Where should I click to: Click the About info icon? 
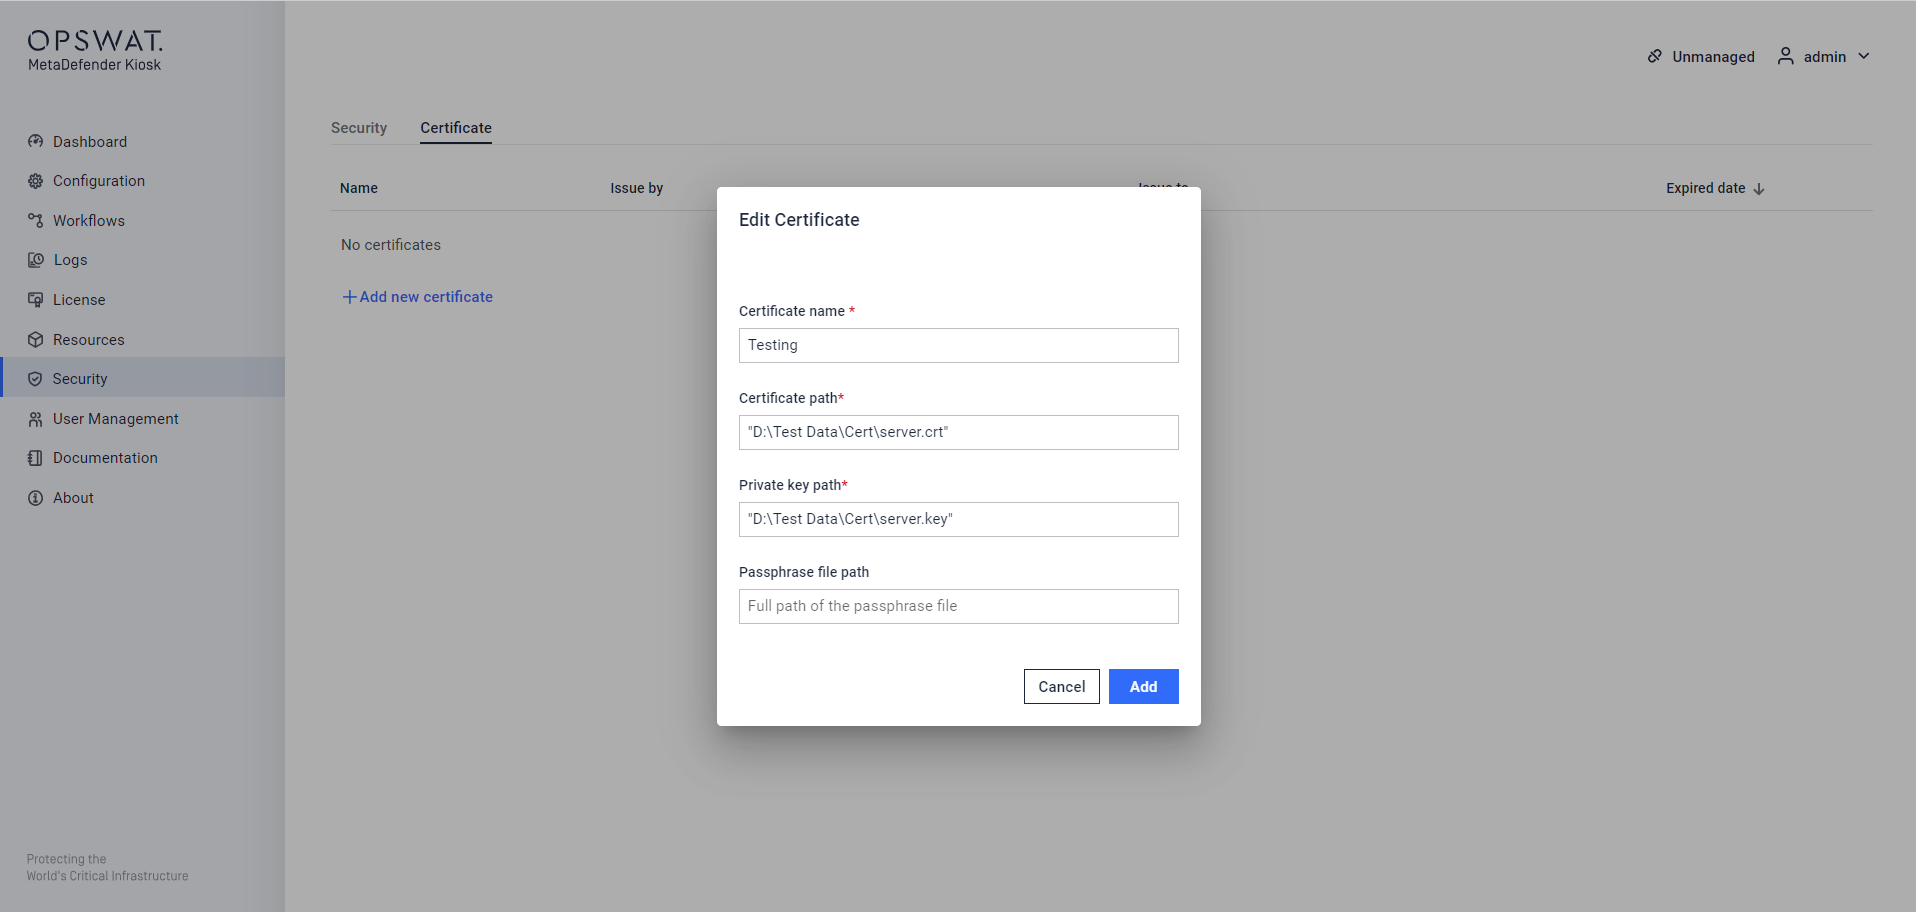(35, 498)
